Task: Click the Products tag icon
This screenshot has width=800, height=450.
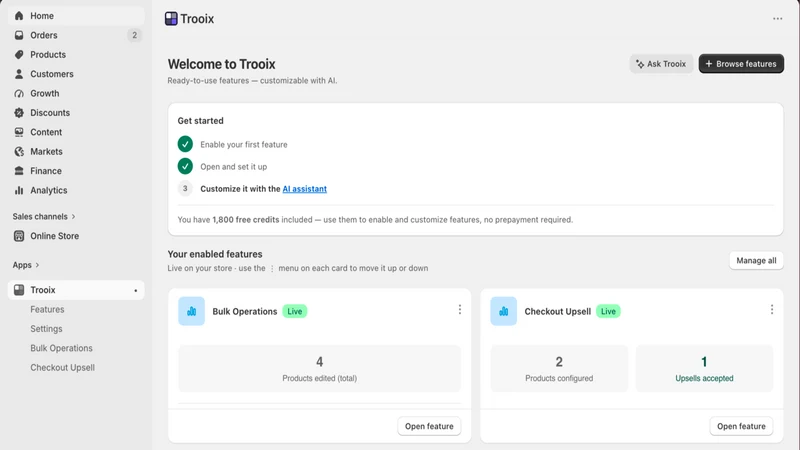Action: coord(19,55)
